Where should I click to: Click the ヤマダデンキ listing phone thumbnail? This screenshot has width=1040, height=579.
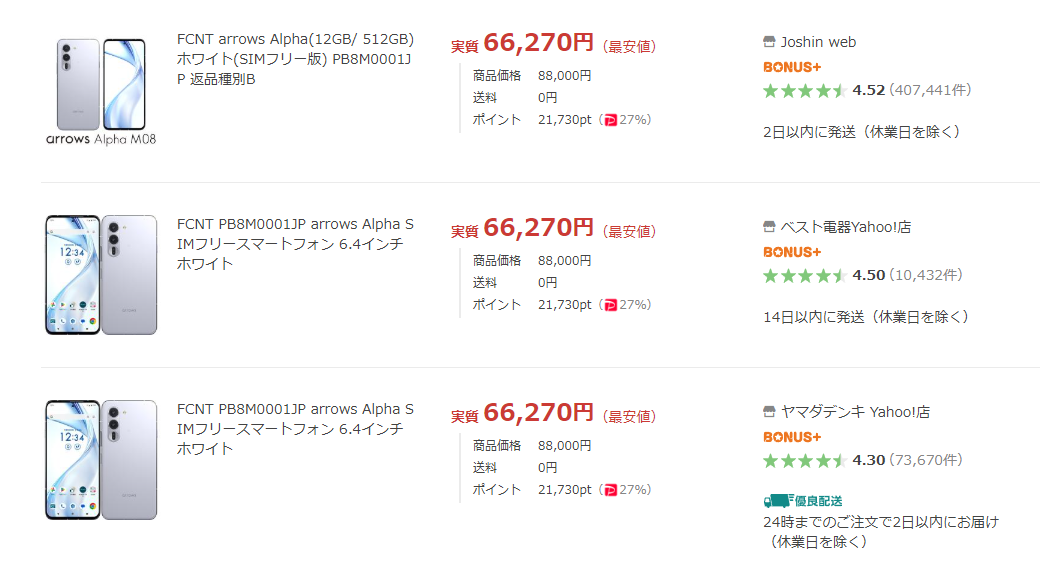[101, 459]
